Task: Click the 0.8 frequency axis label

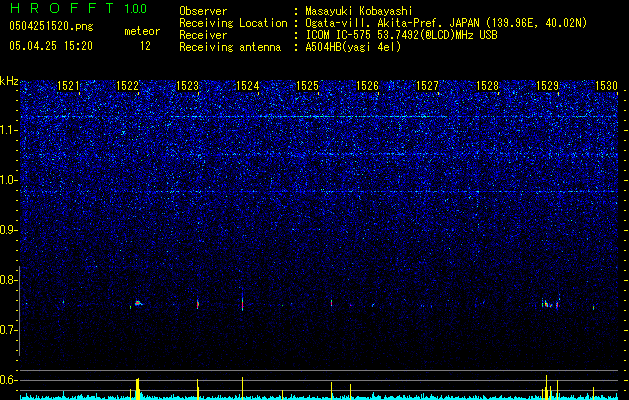Action: click(x=9, y=280)
